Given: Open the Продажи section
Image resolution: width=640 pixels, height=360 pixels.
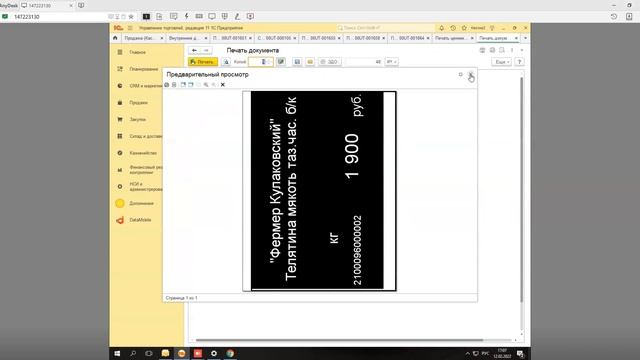Looking at the screenshot, I should pyautogui.click(x=138, y=102).
